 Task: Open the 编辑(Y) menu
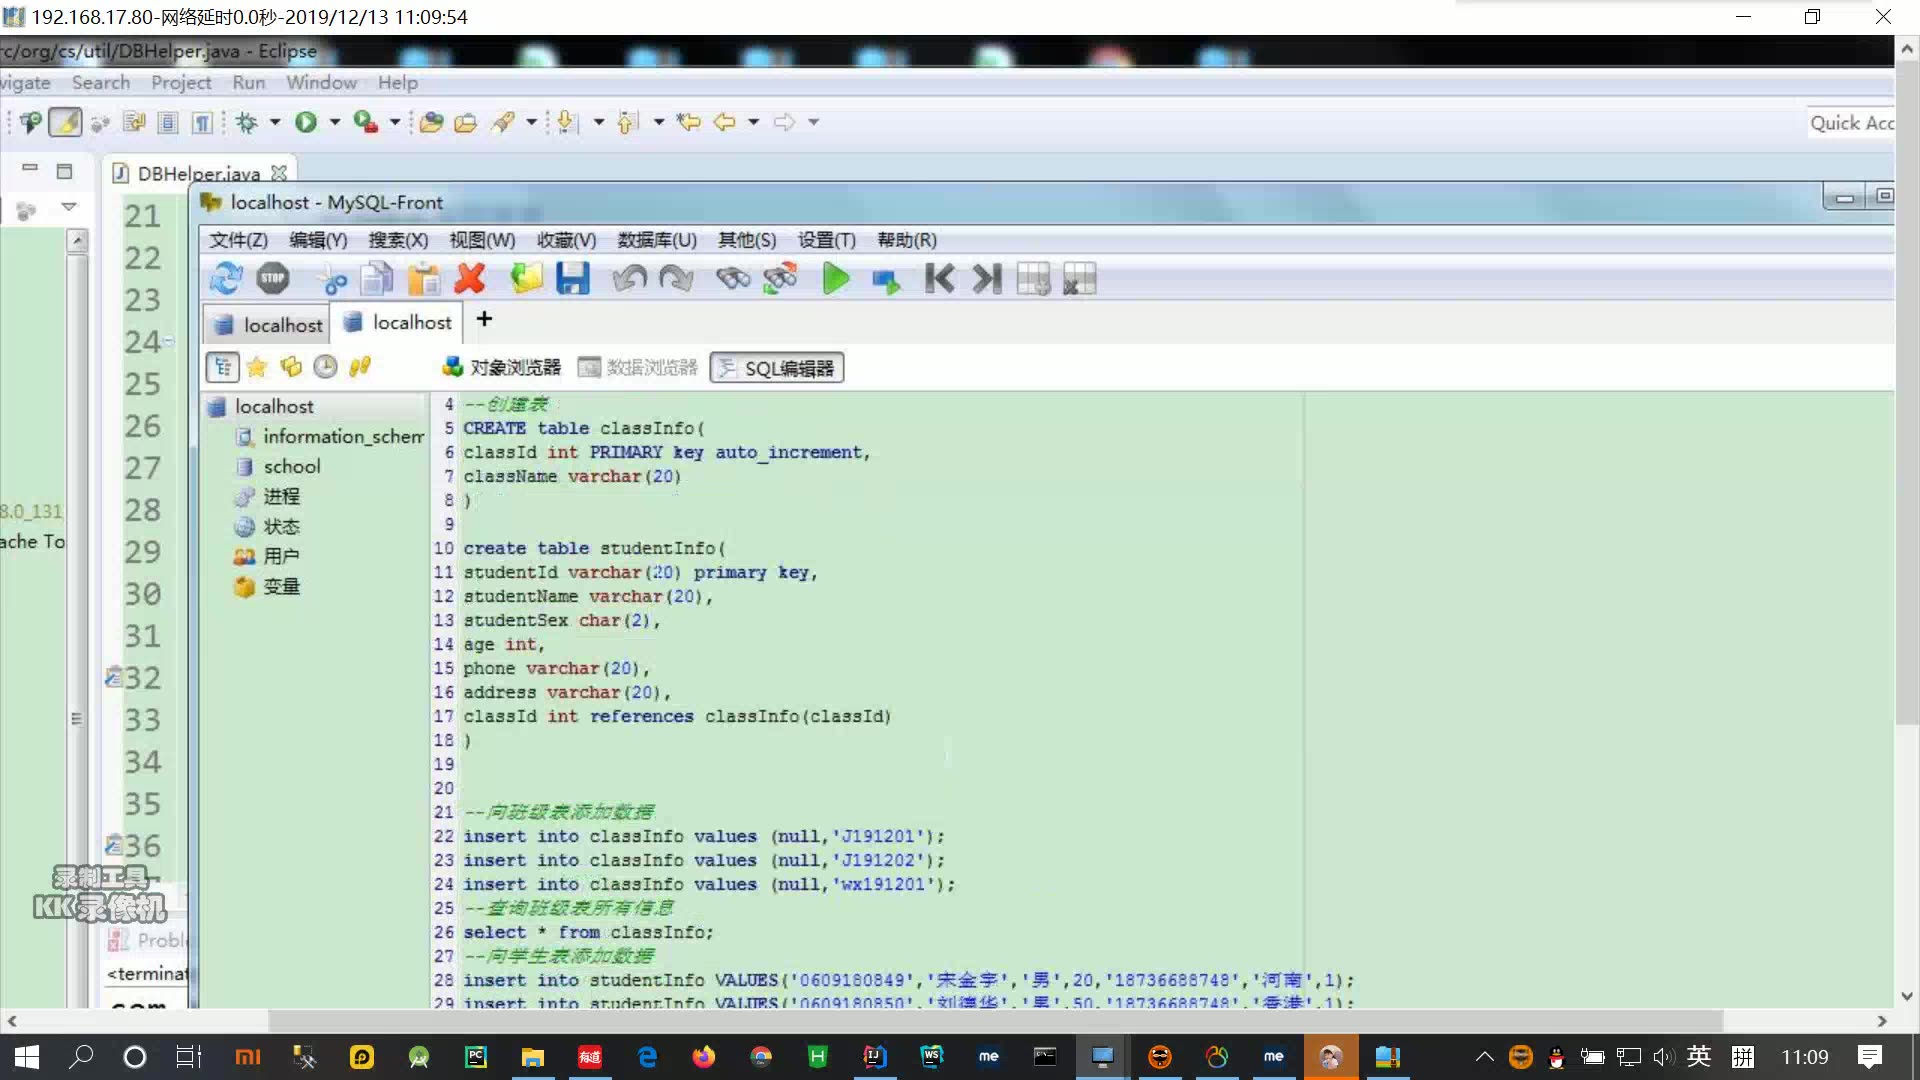(x=318, y=240)
